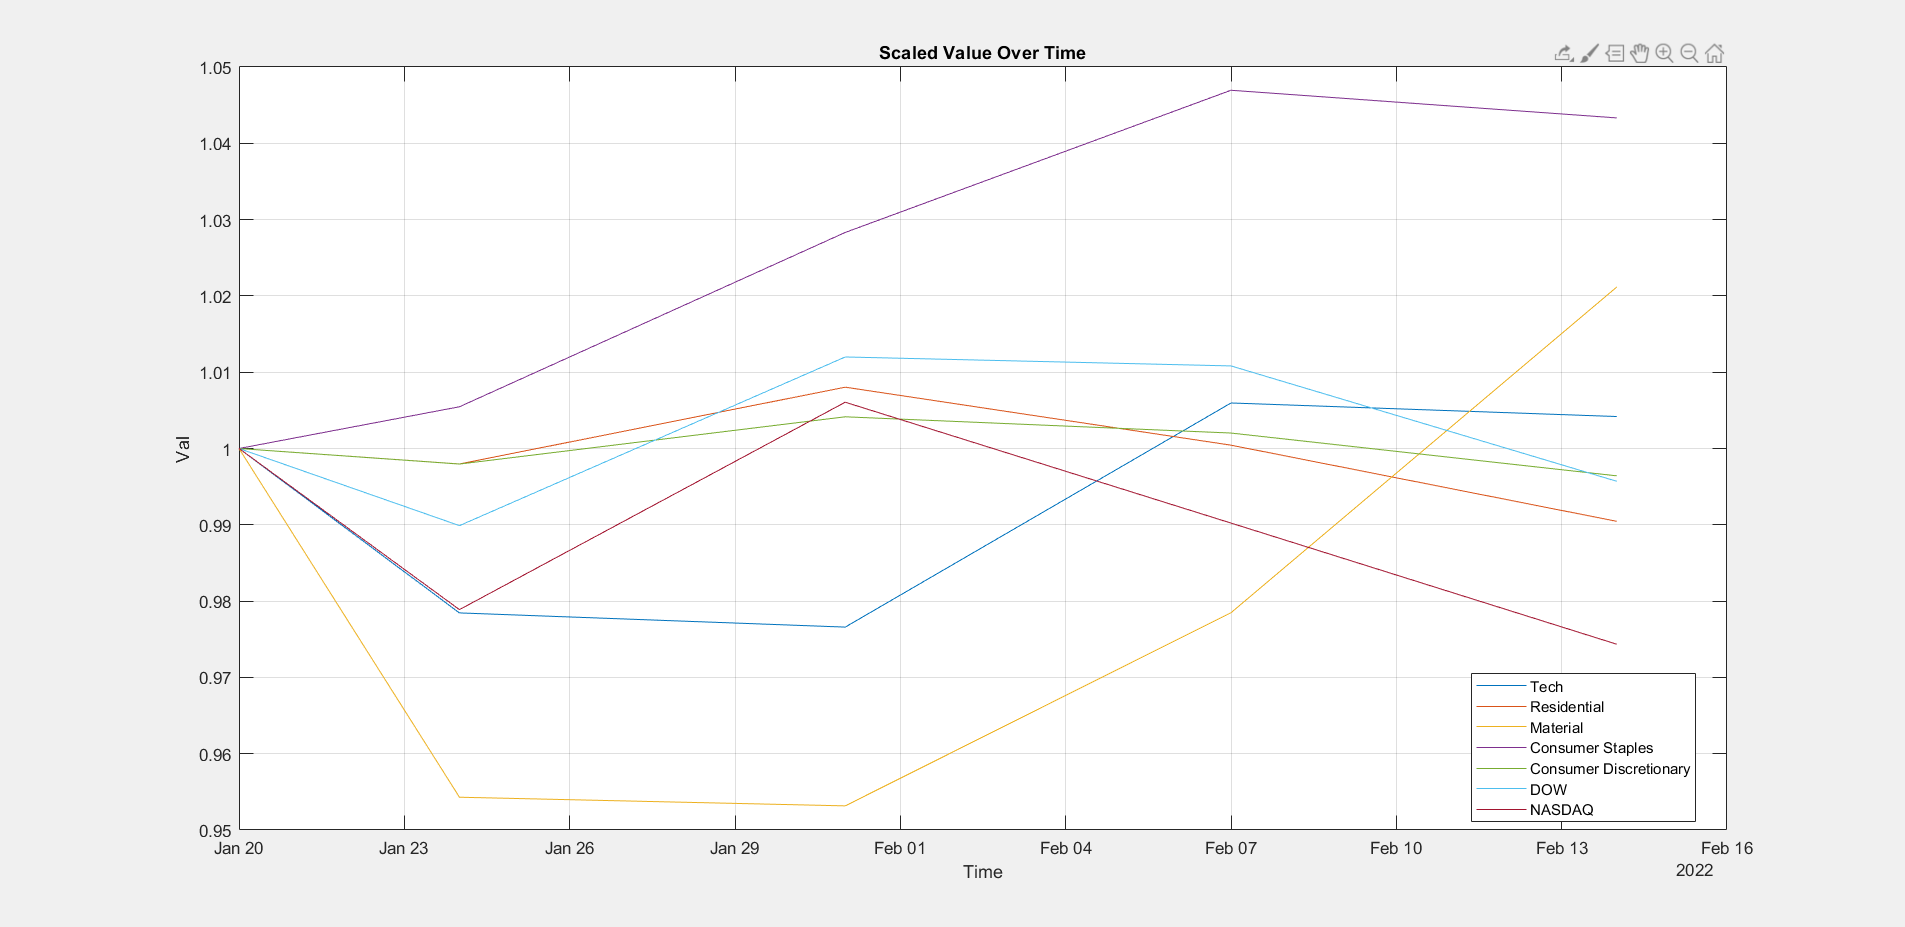
Task: Restore the original view with the home icon
Action: (x=1714, y=53)
